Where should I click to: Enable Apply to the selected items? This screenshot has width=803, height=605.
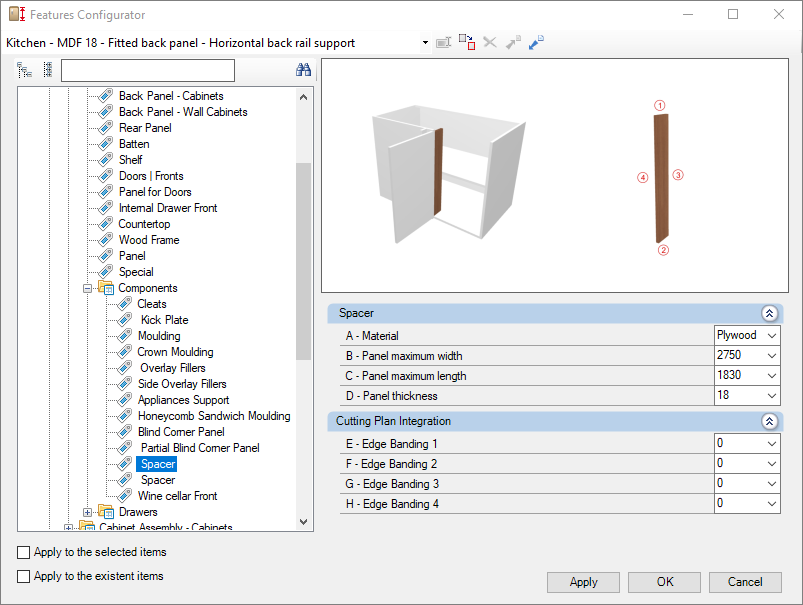click(x=24, y=552)
